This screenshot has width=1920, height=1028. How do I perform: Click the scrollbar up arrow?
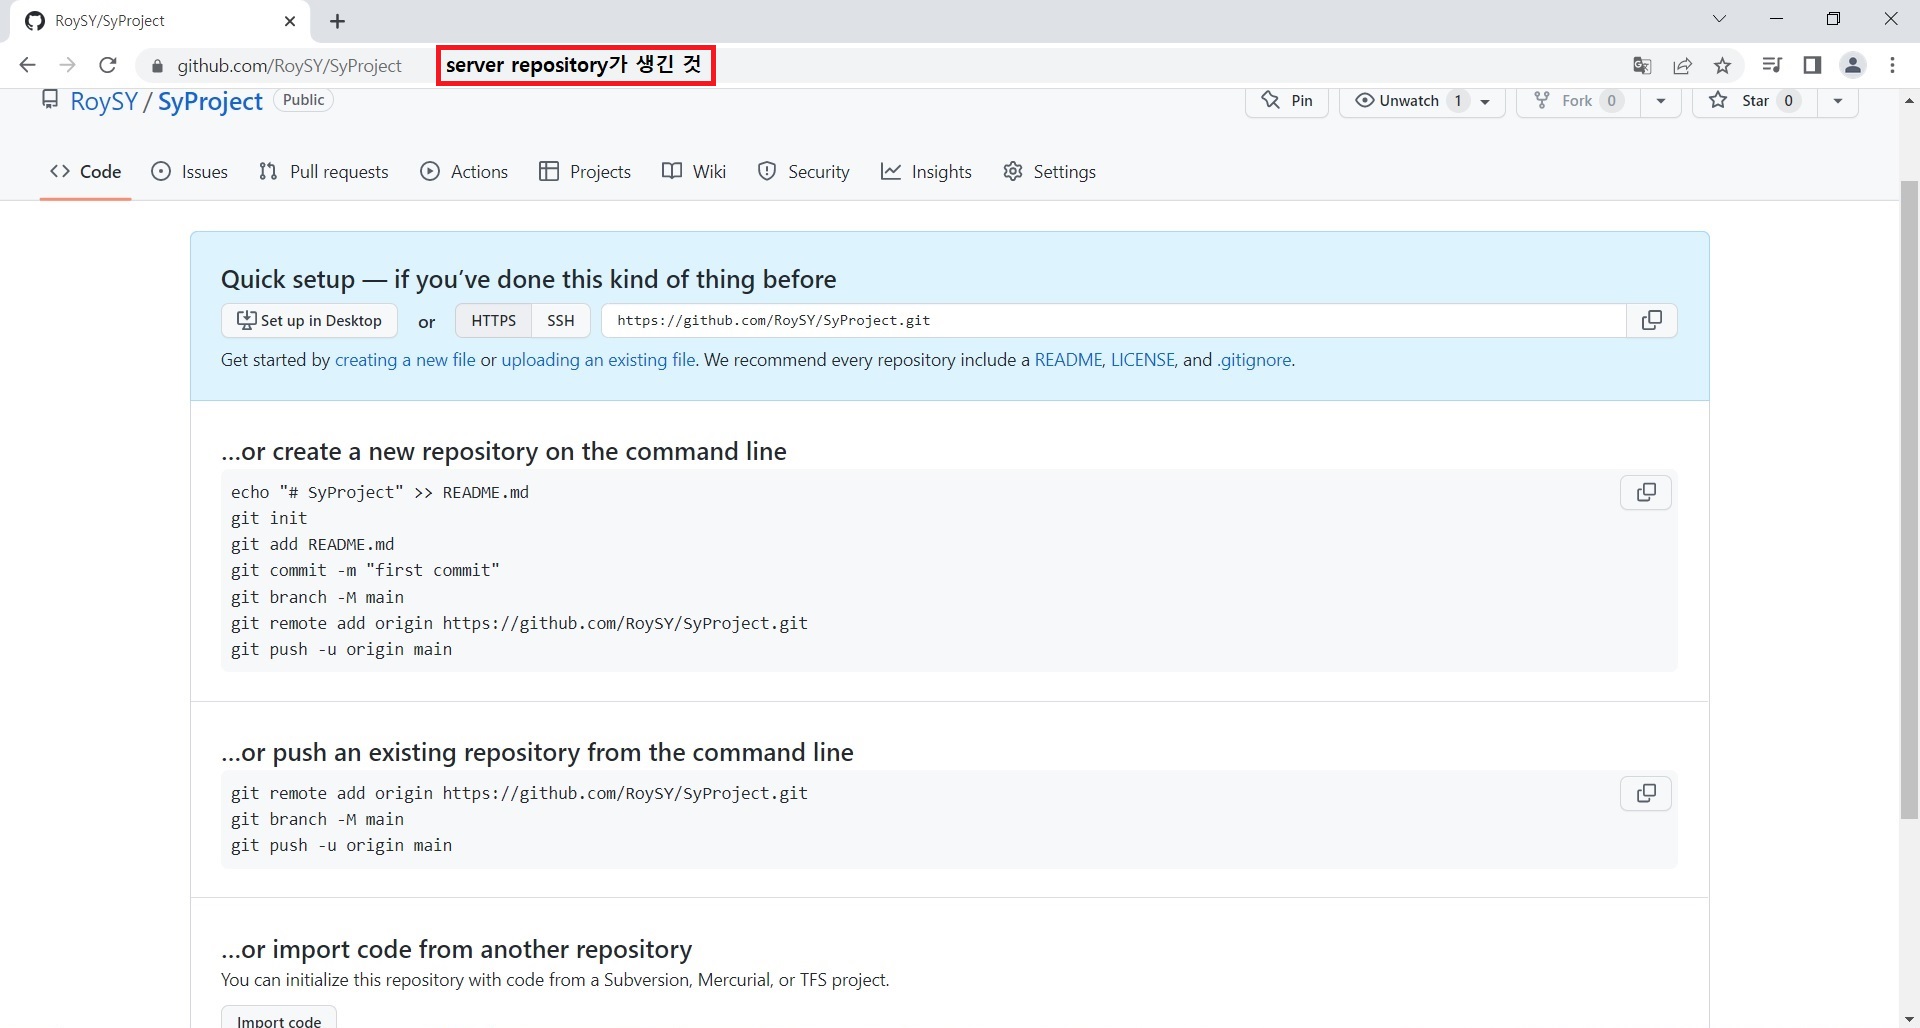(1909, 100)
